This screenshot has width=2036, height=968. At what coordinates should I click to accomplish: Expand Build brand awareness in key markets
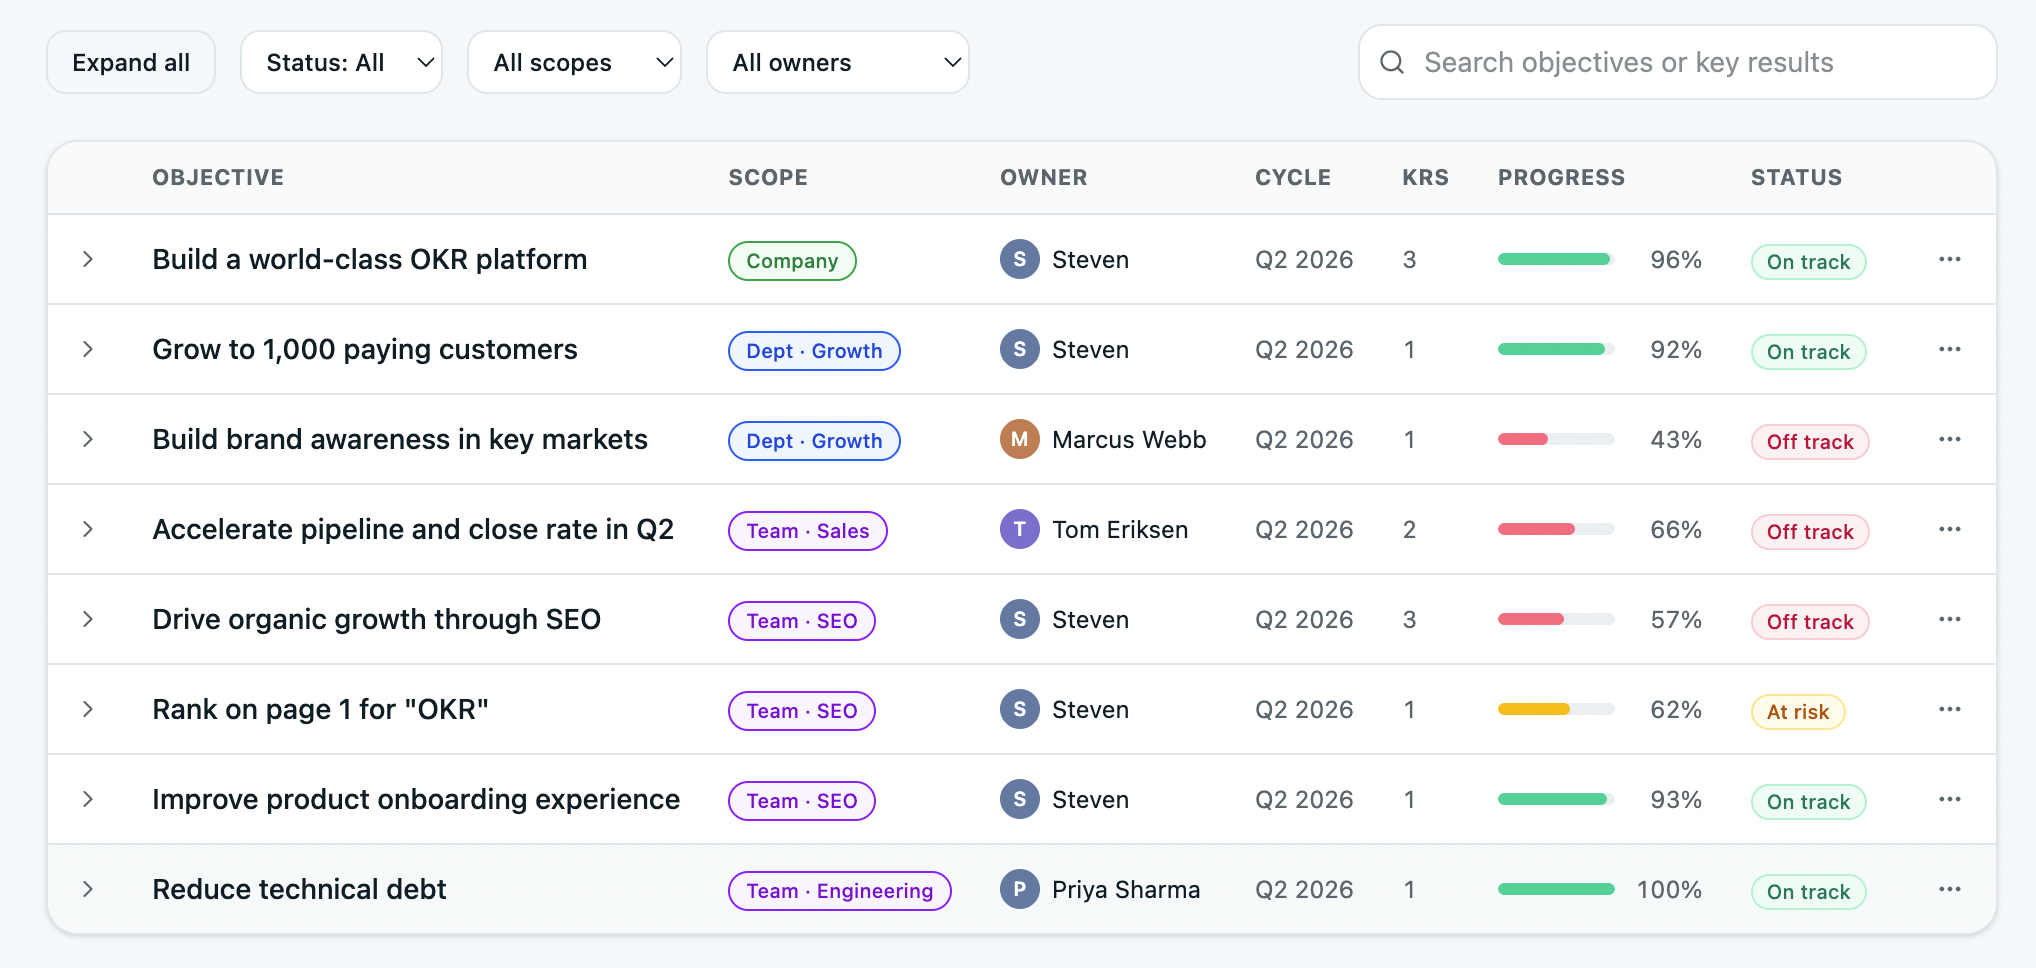click(x=88, y=439)
